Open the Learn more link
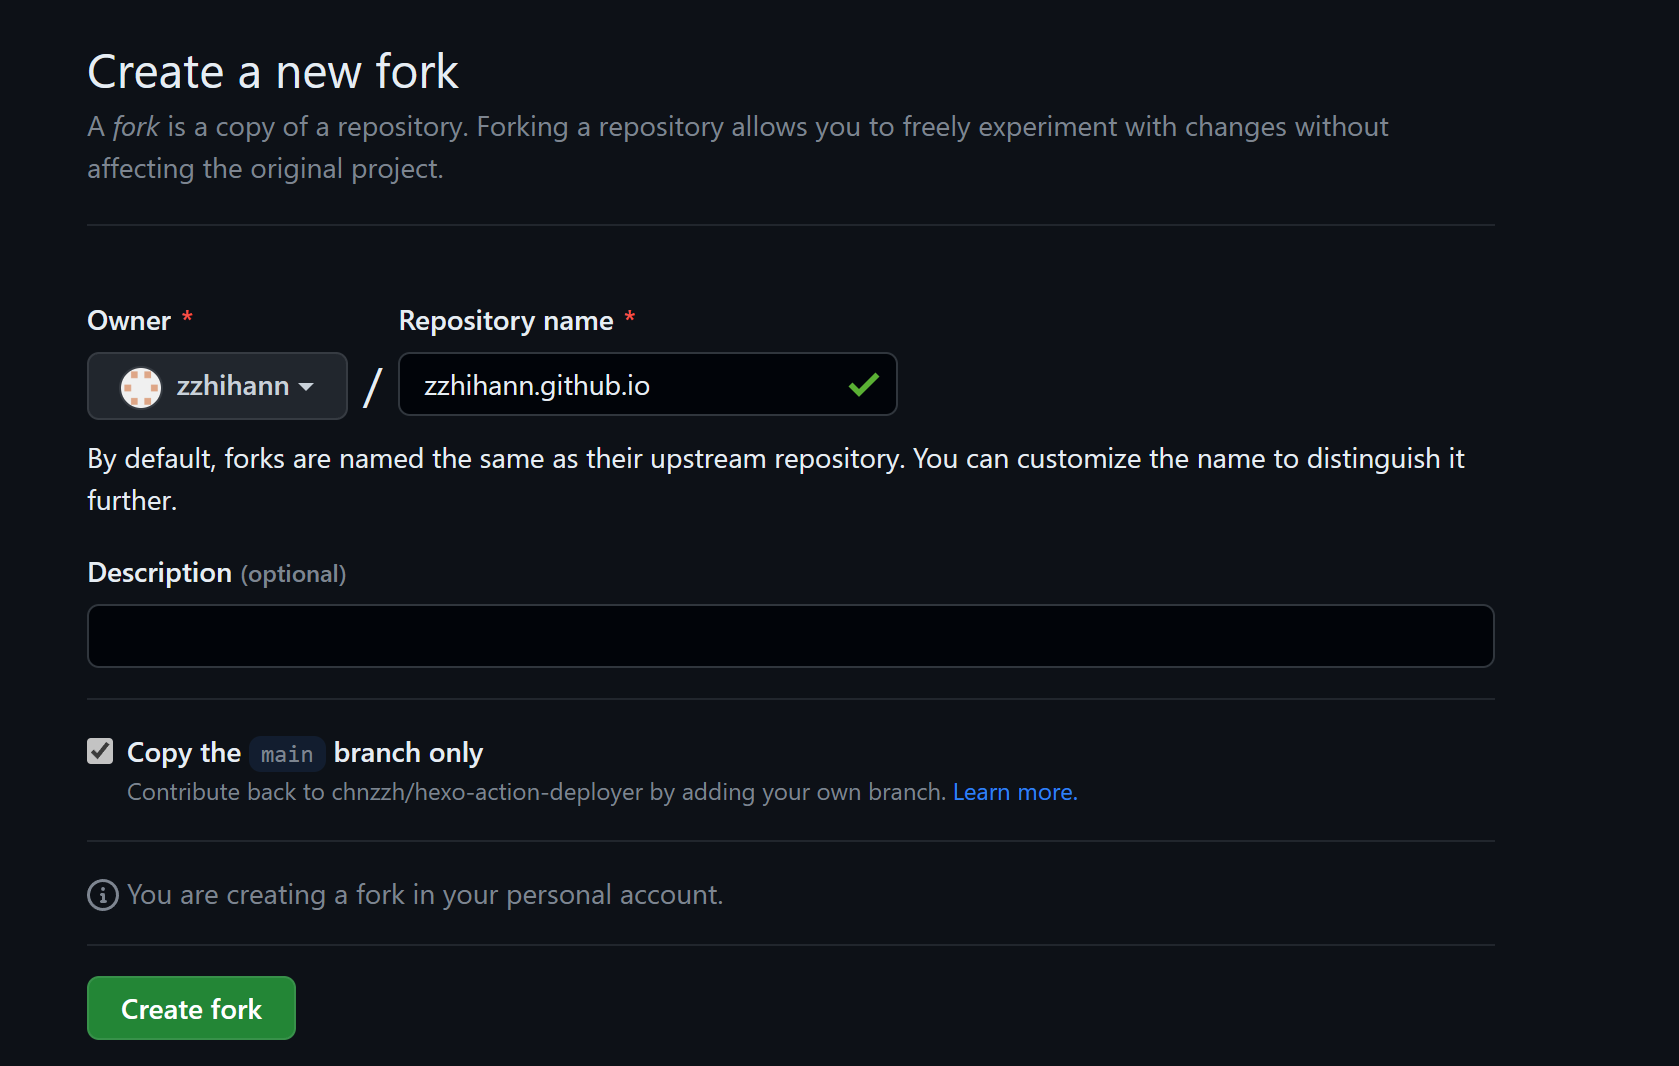 click(1014, 792)
